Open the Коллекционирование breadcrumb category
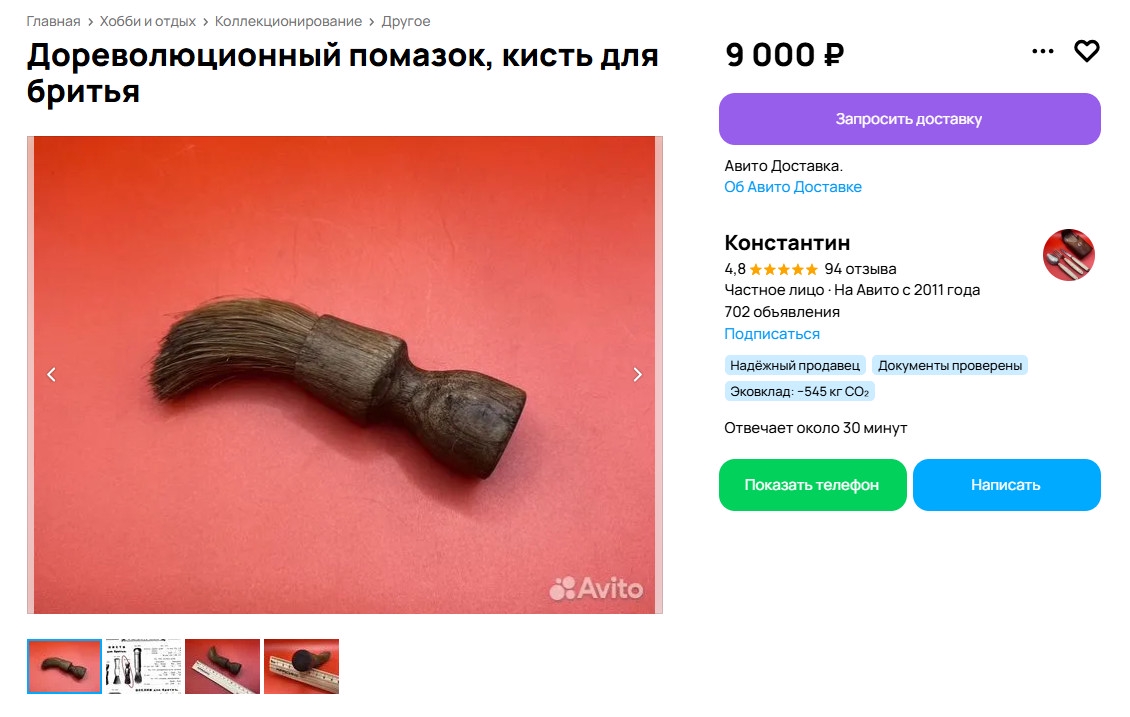This screenshot has height=717, width=1130. [288, 22]
